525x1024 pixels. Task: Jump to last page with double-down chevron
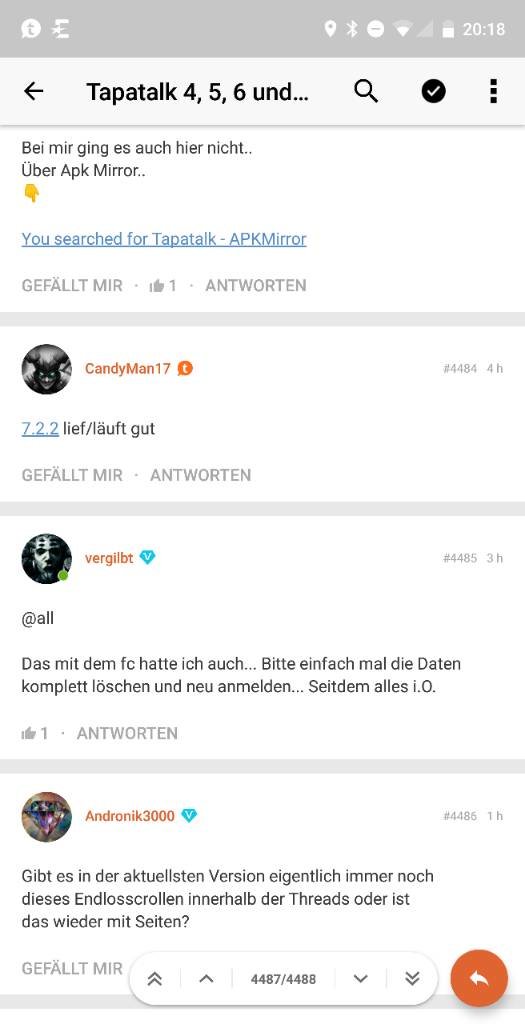tap(411, 978)
